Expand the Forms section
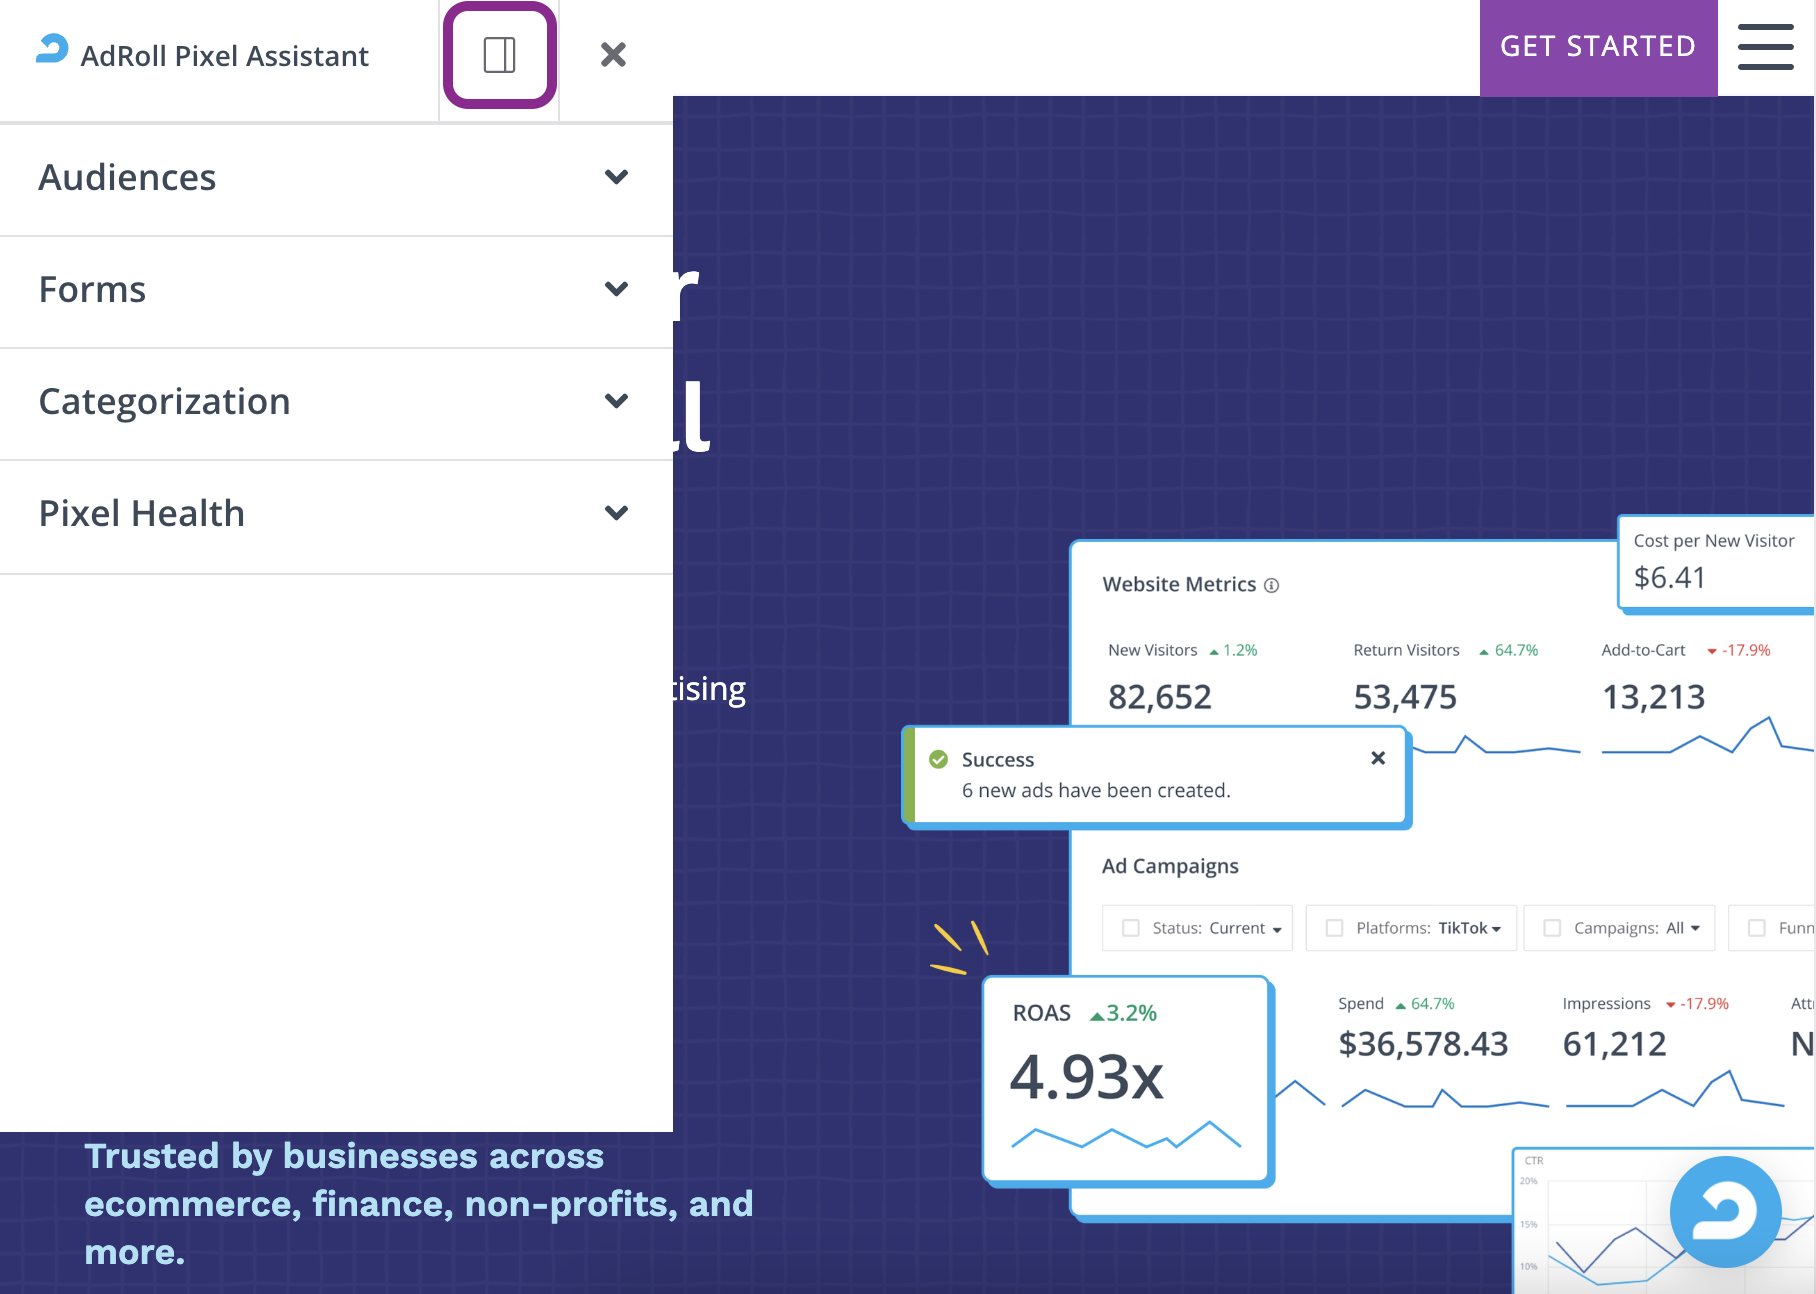The image size is (1816, 1294). coord(336,290)
